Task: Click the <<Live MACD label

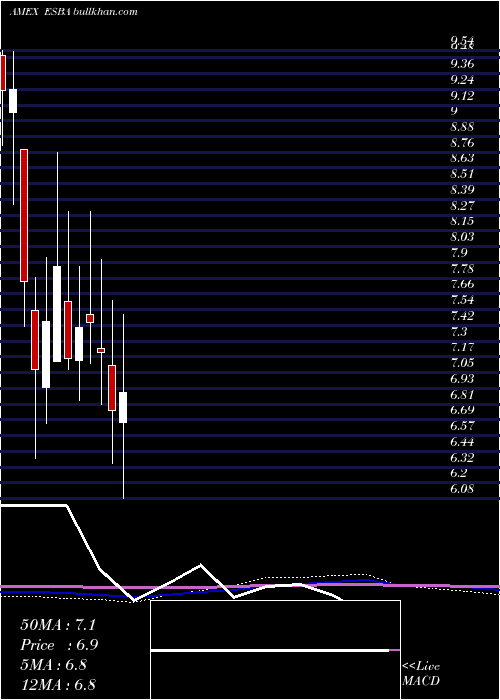Action: tap(421, 674)
